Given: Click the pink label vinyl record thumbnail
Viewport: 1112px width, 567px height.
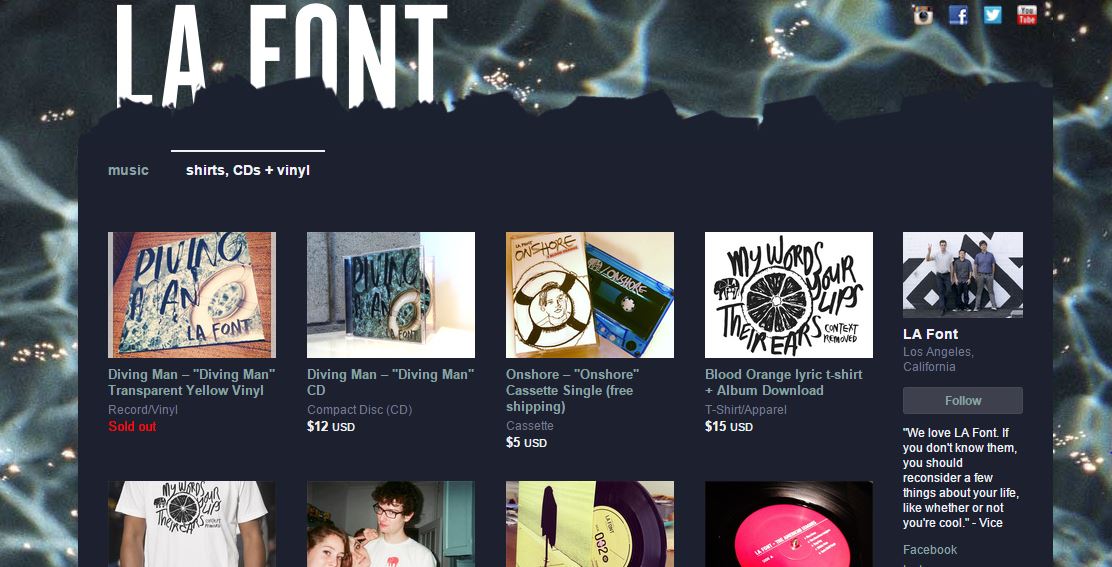Looking at the screenshot, I should tap(789, 524).
